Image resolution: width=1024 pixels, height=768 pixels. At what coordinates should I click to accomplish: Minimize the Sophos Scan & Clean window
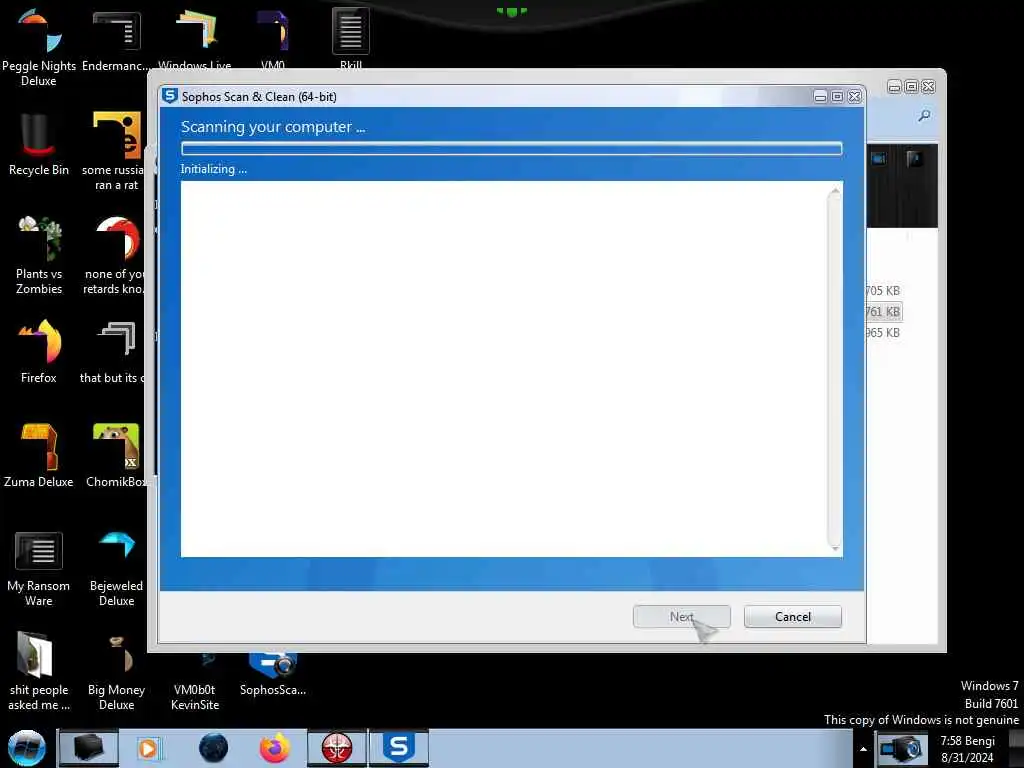coord(820,97)
